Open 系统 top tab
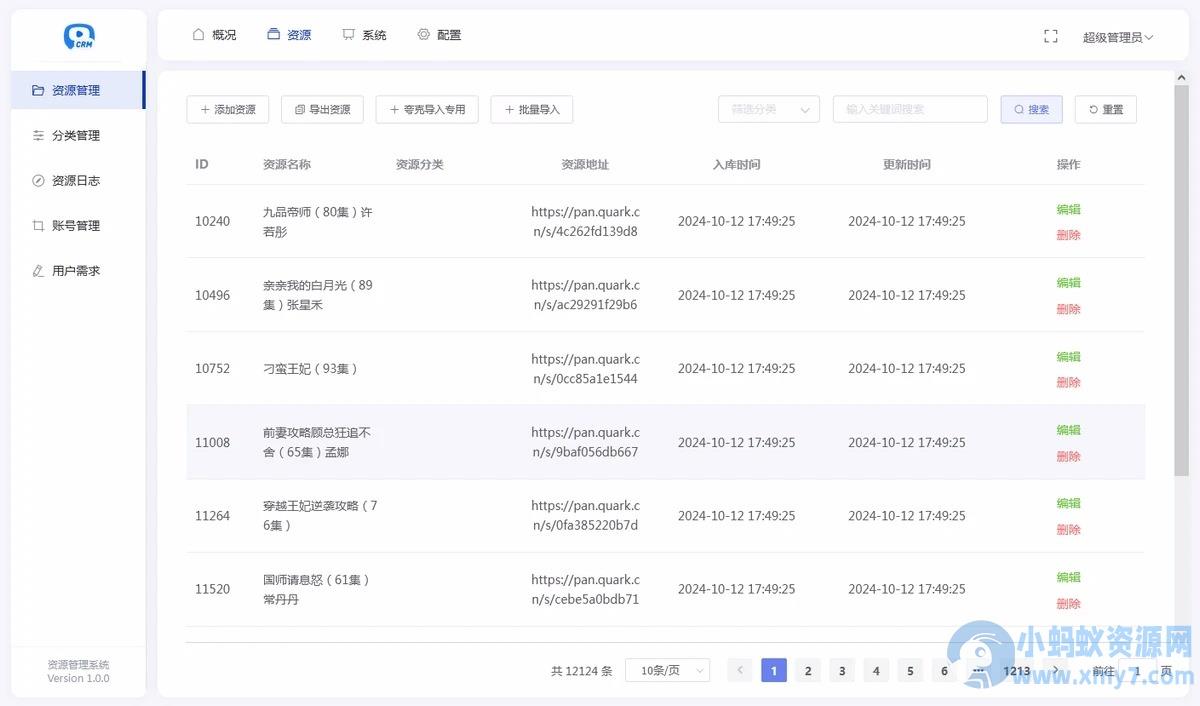This screenshot has width=1200, height=706. coord(364,35)
